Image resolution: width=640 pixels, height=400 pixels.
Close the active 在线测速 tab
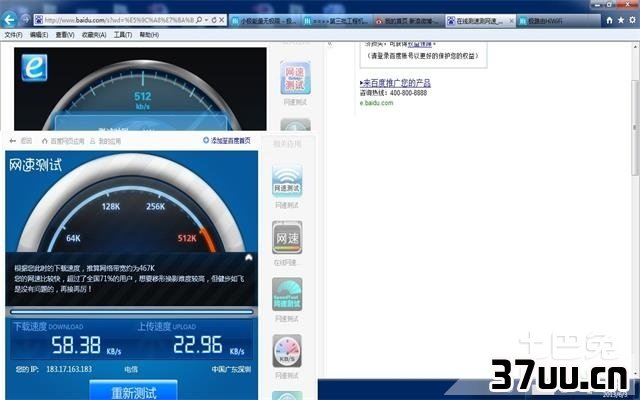pyautogui.click(x=511, y=20)
